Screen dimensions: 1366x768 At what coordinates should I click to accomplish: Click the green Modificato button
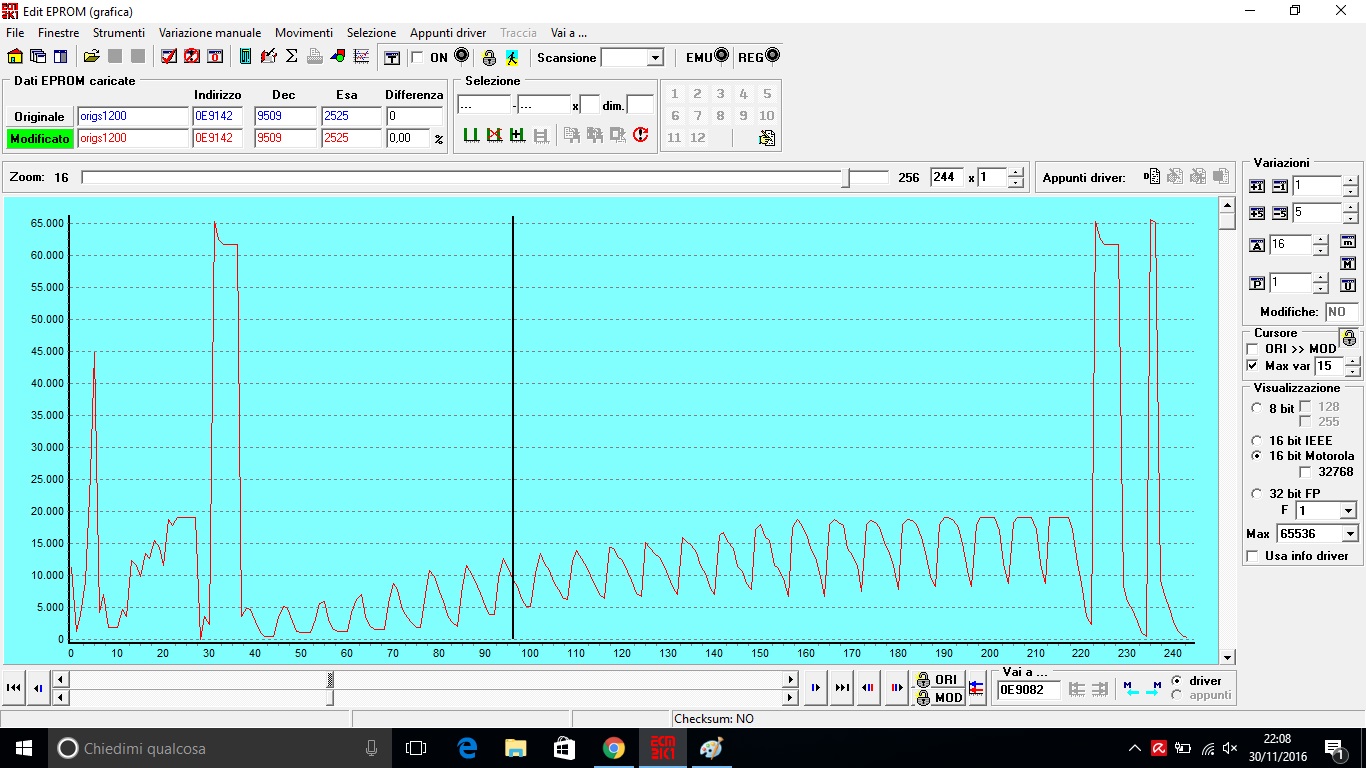click(39, 139)
